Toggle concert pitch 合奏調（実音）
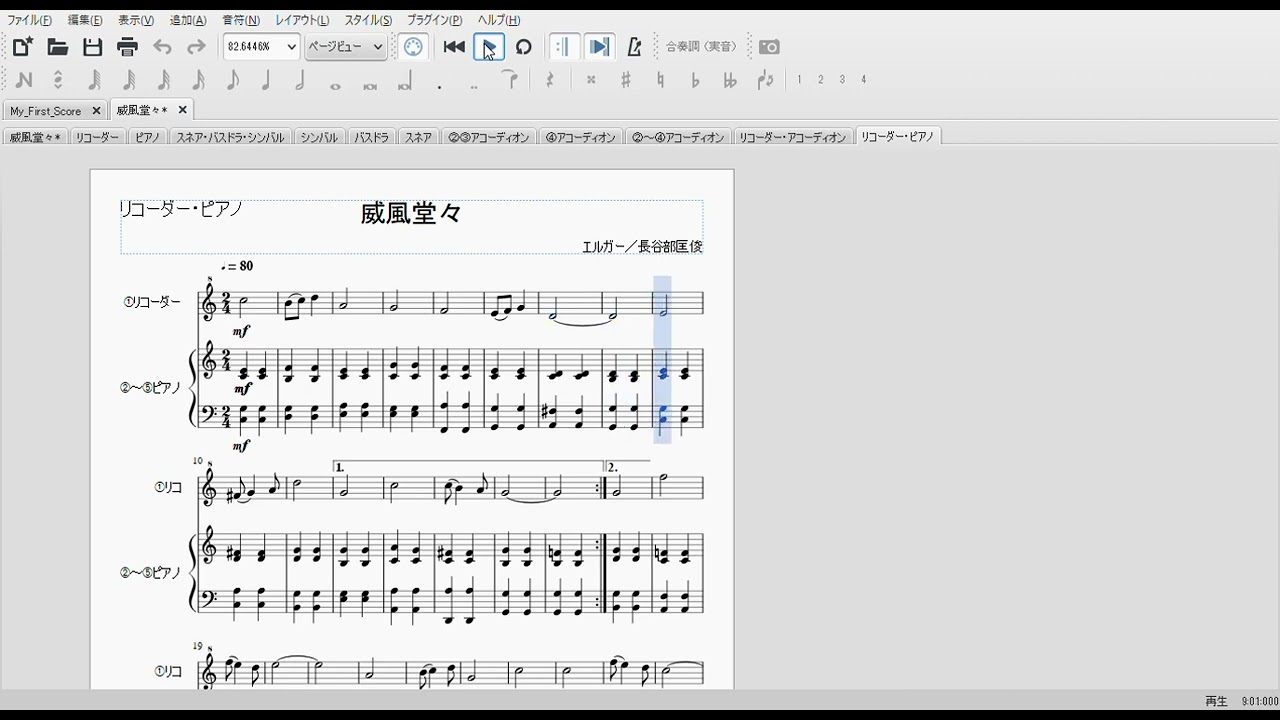The width and height of the screenshot is (1280, 720). click(701, 47)
